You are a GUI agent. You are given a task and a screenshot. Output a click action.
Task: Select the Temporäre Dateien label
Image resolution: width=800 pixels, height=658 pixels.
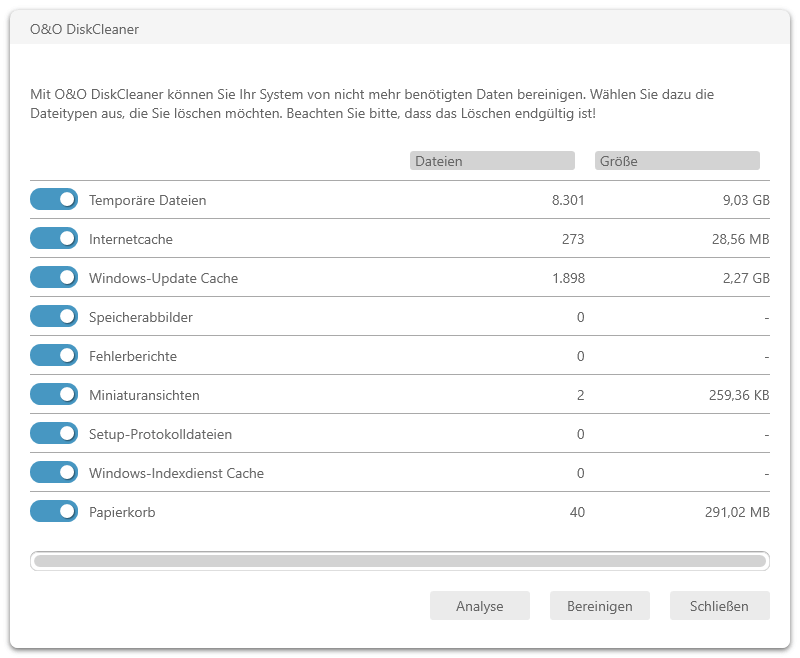147,200
